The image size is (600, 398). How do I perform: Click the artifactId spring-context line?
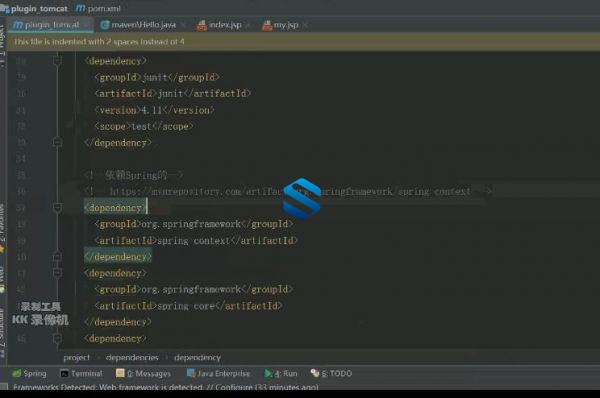coord(196,240)
